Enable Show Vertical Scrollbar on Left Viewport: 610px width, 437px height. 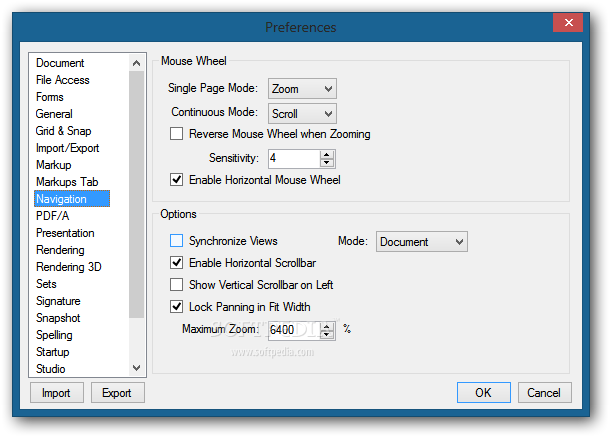[x=177, y=285]
